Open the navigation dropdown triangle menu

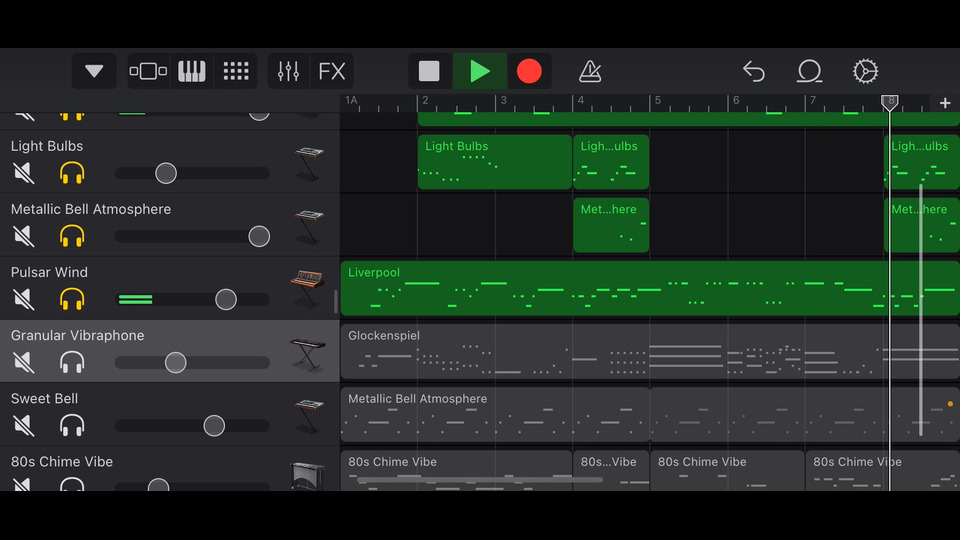[x=94, y=71]
